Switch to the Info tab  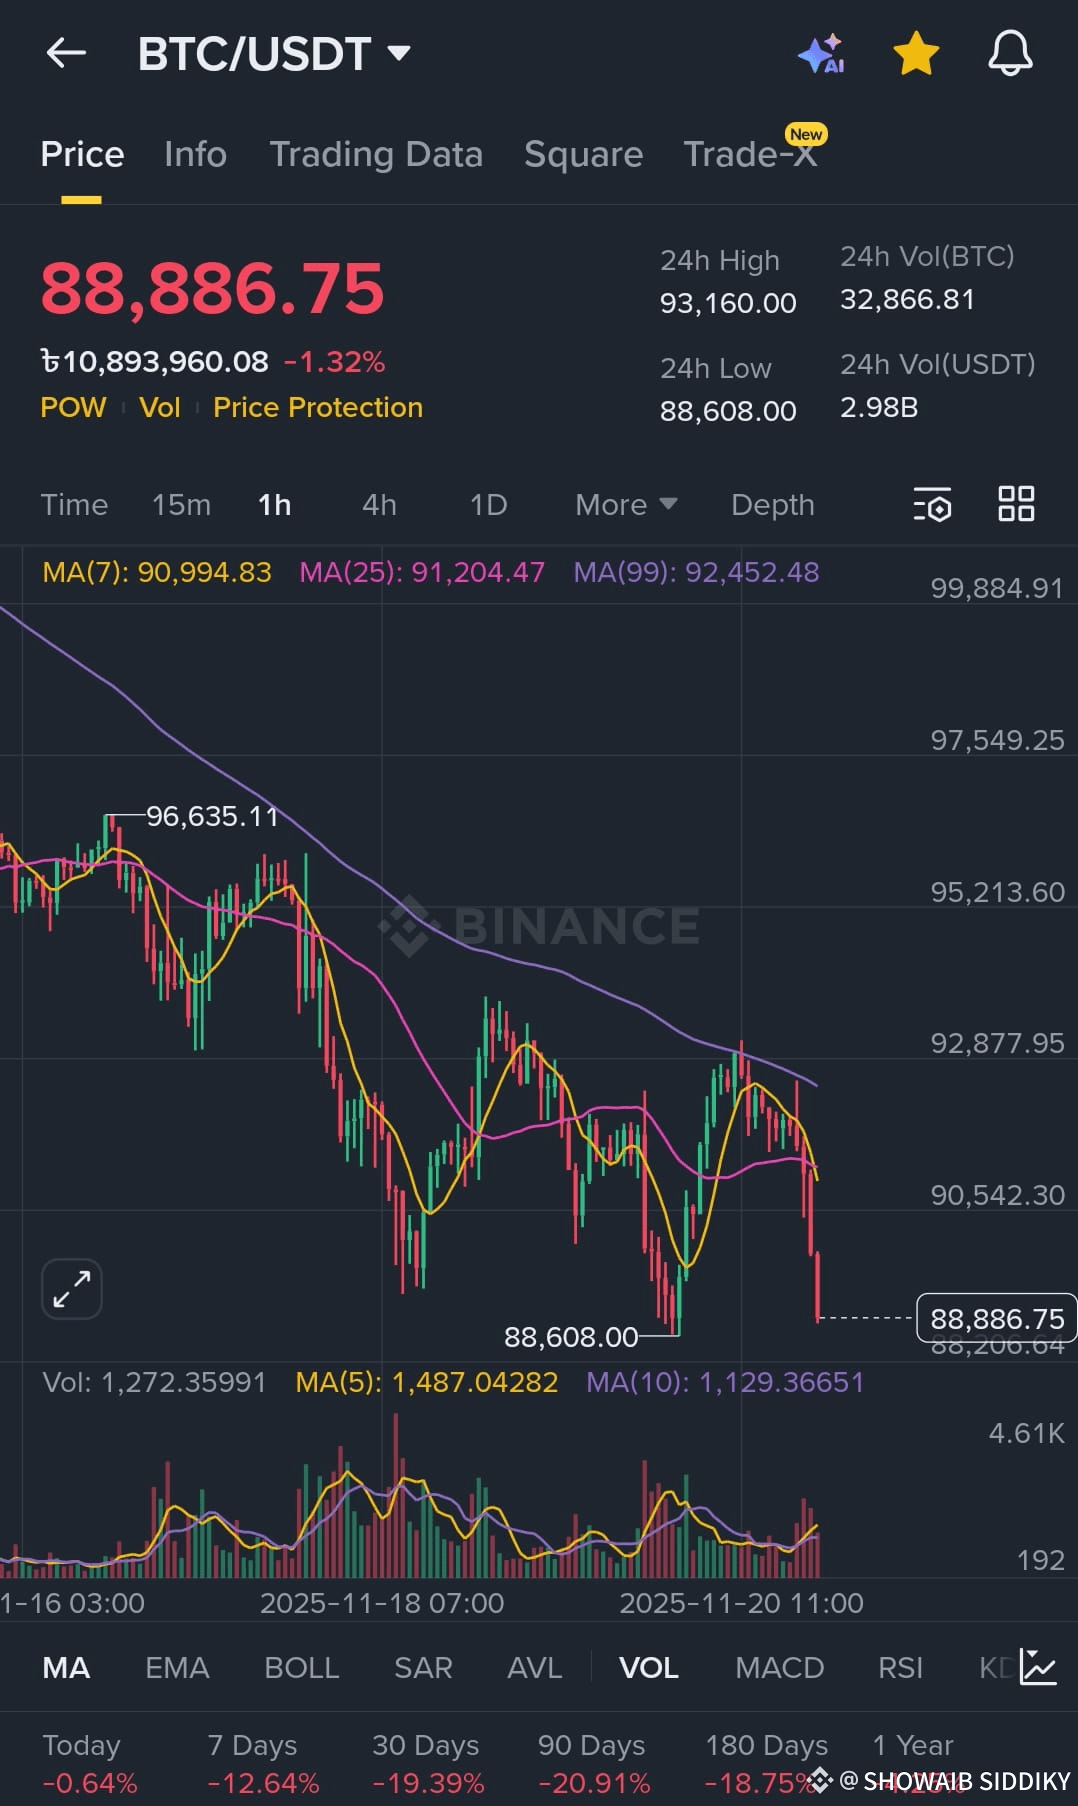pyautogui.click(x=195, y=154)
